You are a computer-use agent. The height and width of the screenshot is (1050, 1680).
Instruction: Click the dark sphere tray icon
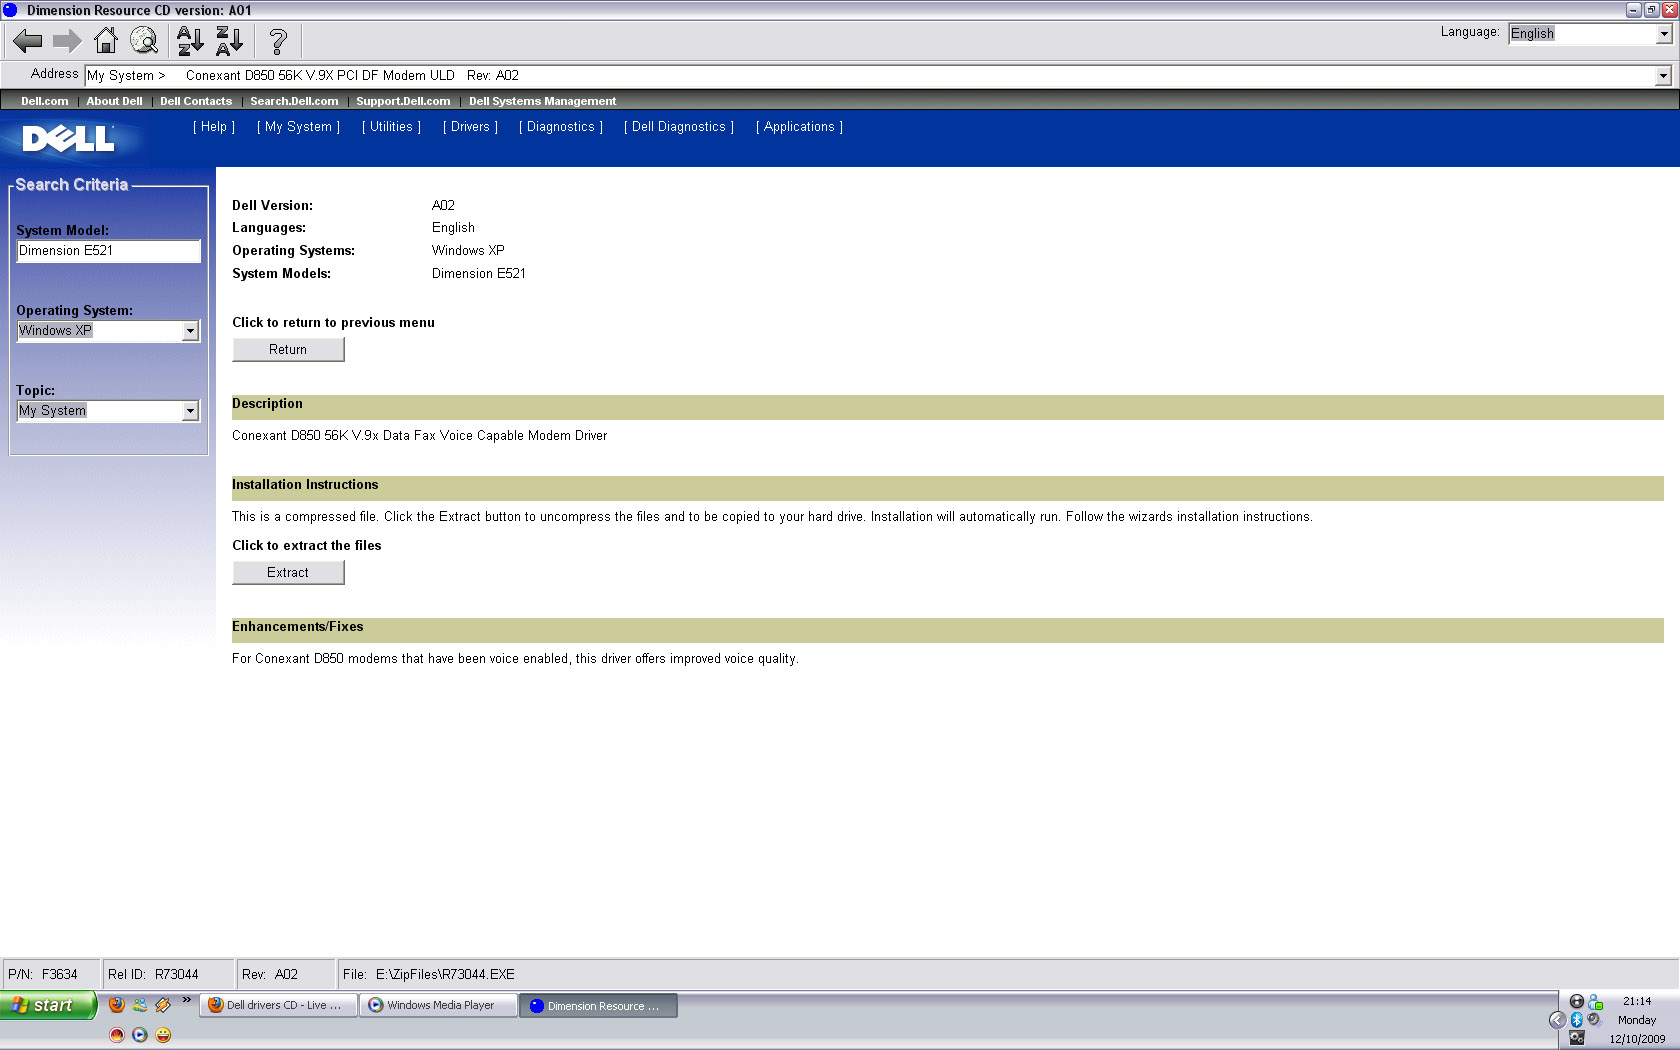coord(1577,1002)
